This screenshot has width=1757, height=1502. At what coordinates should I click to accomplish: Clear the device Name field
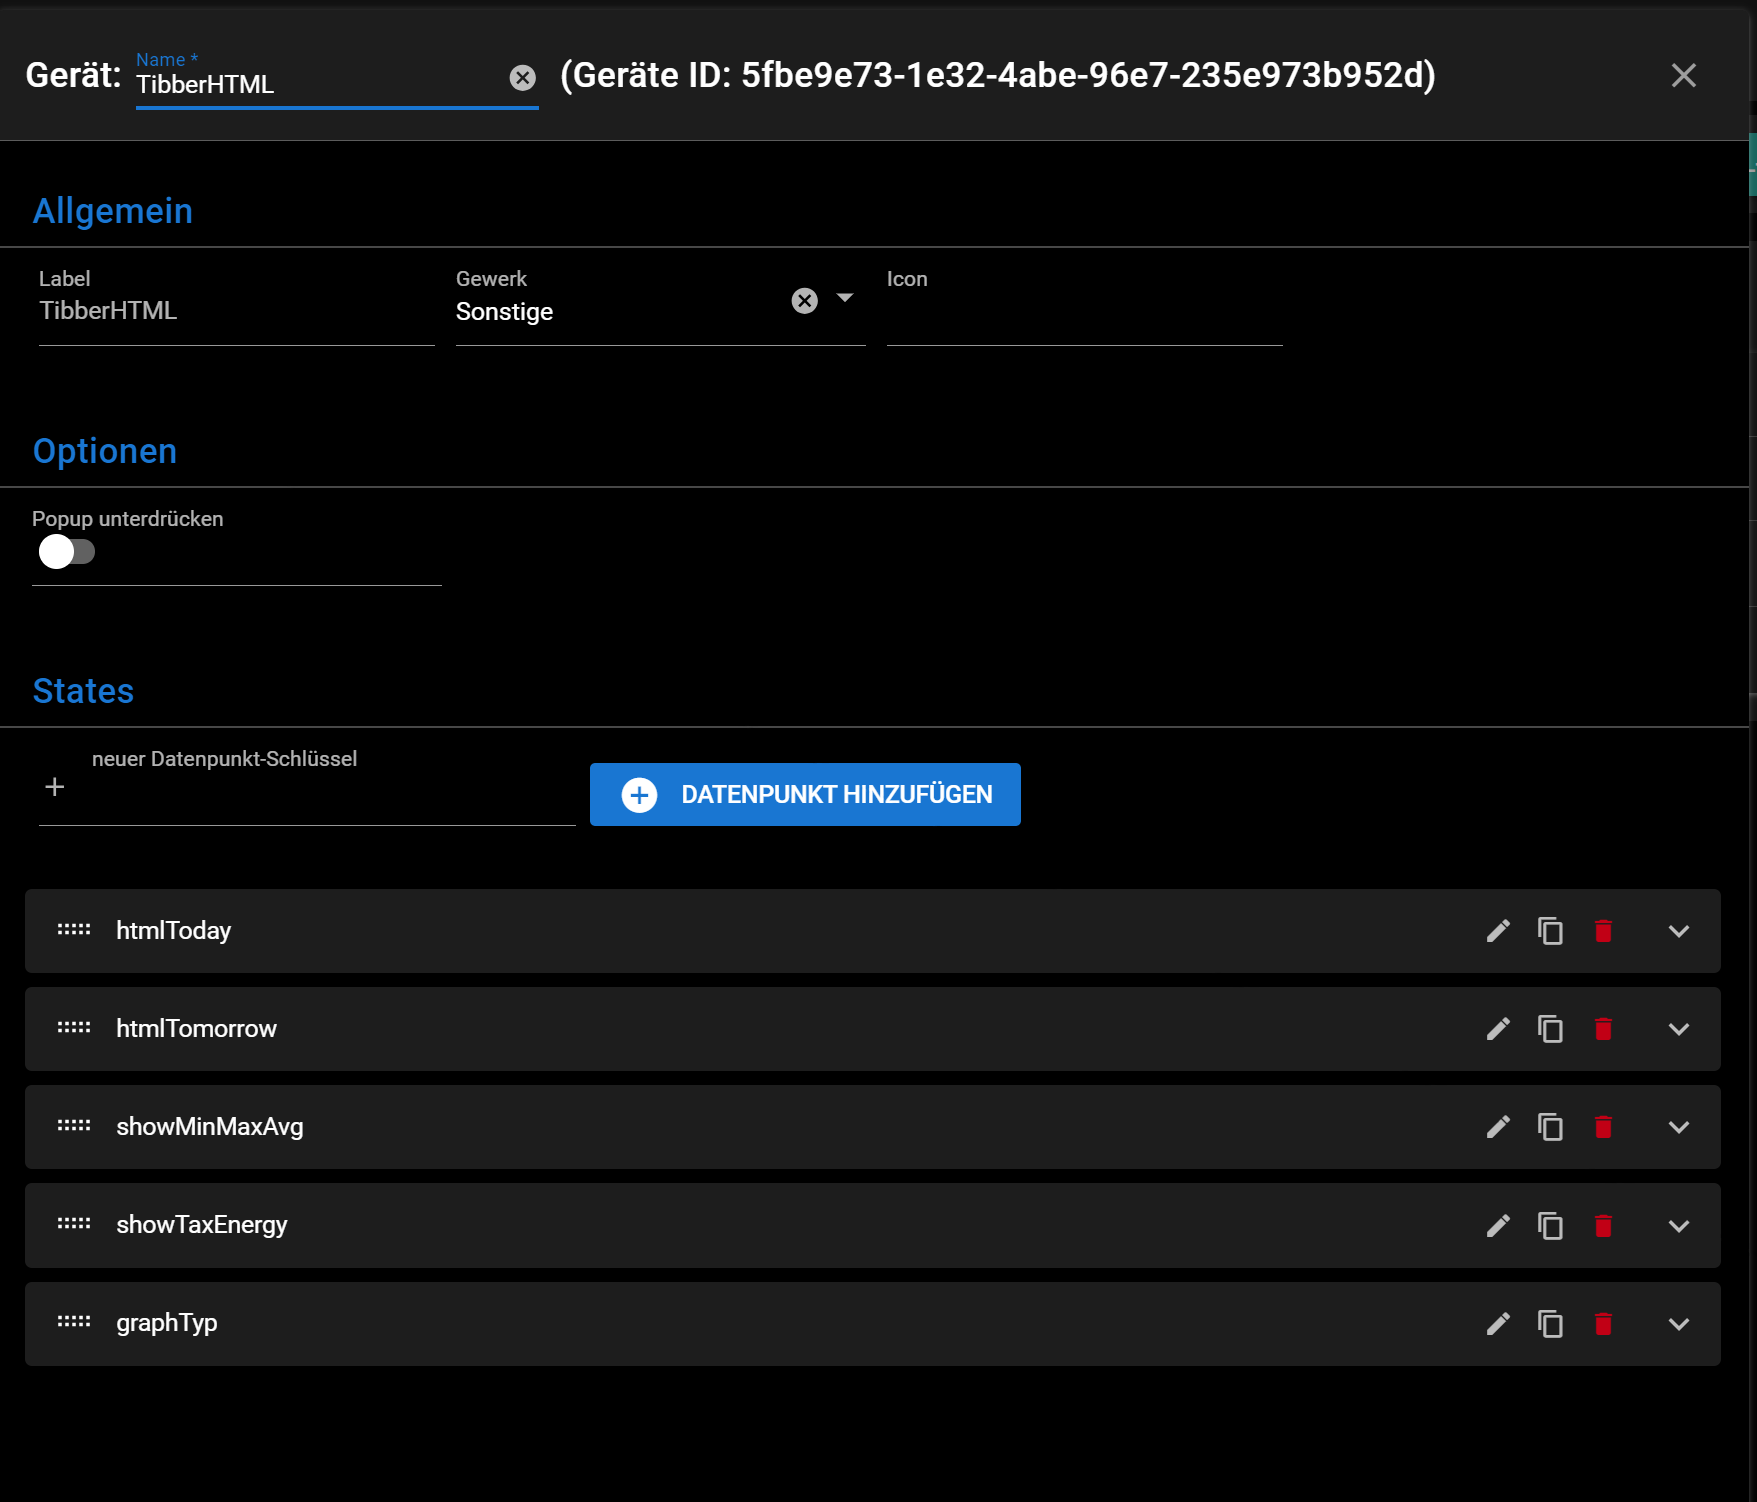[522, 78]
